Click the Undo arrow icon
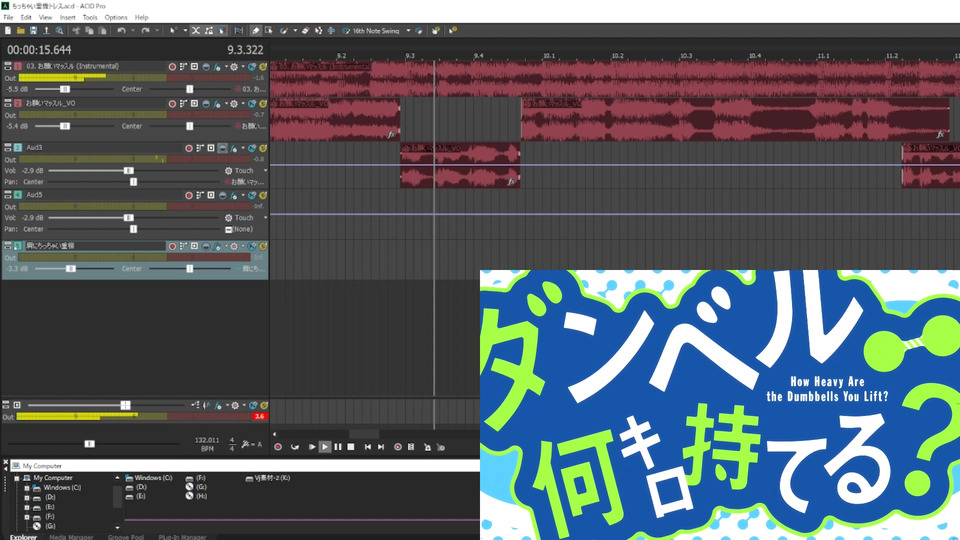This screenshot has height=540, width=960. pos(121,30)
